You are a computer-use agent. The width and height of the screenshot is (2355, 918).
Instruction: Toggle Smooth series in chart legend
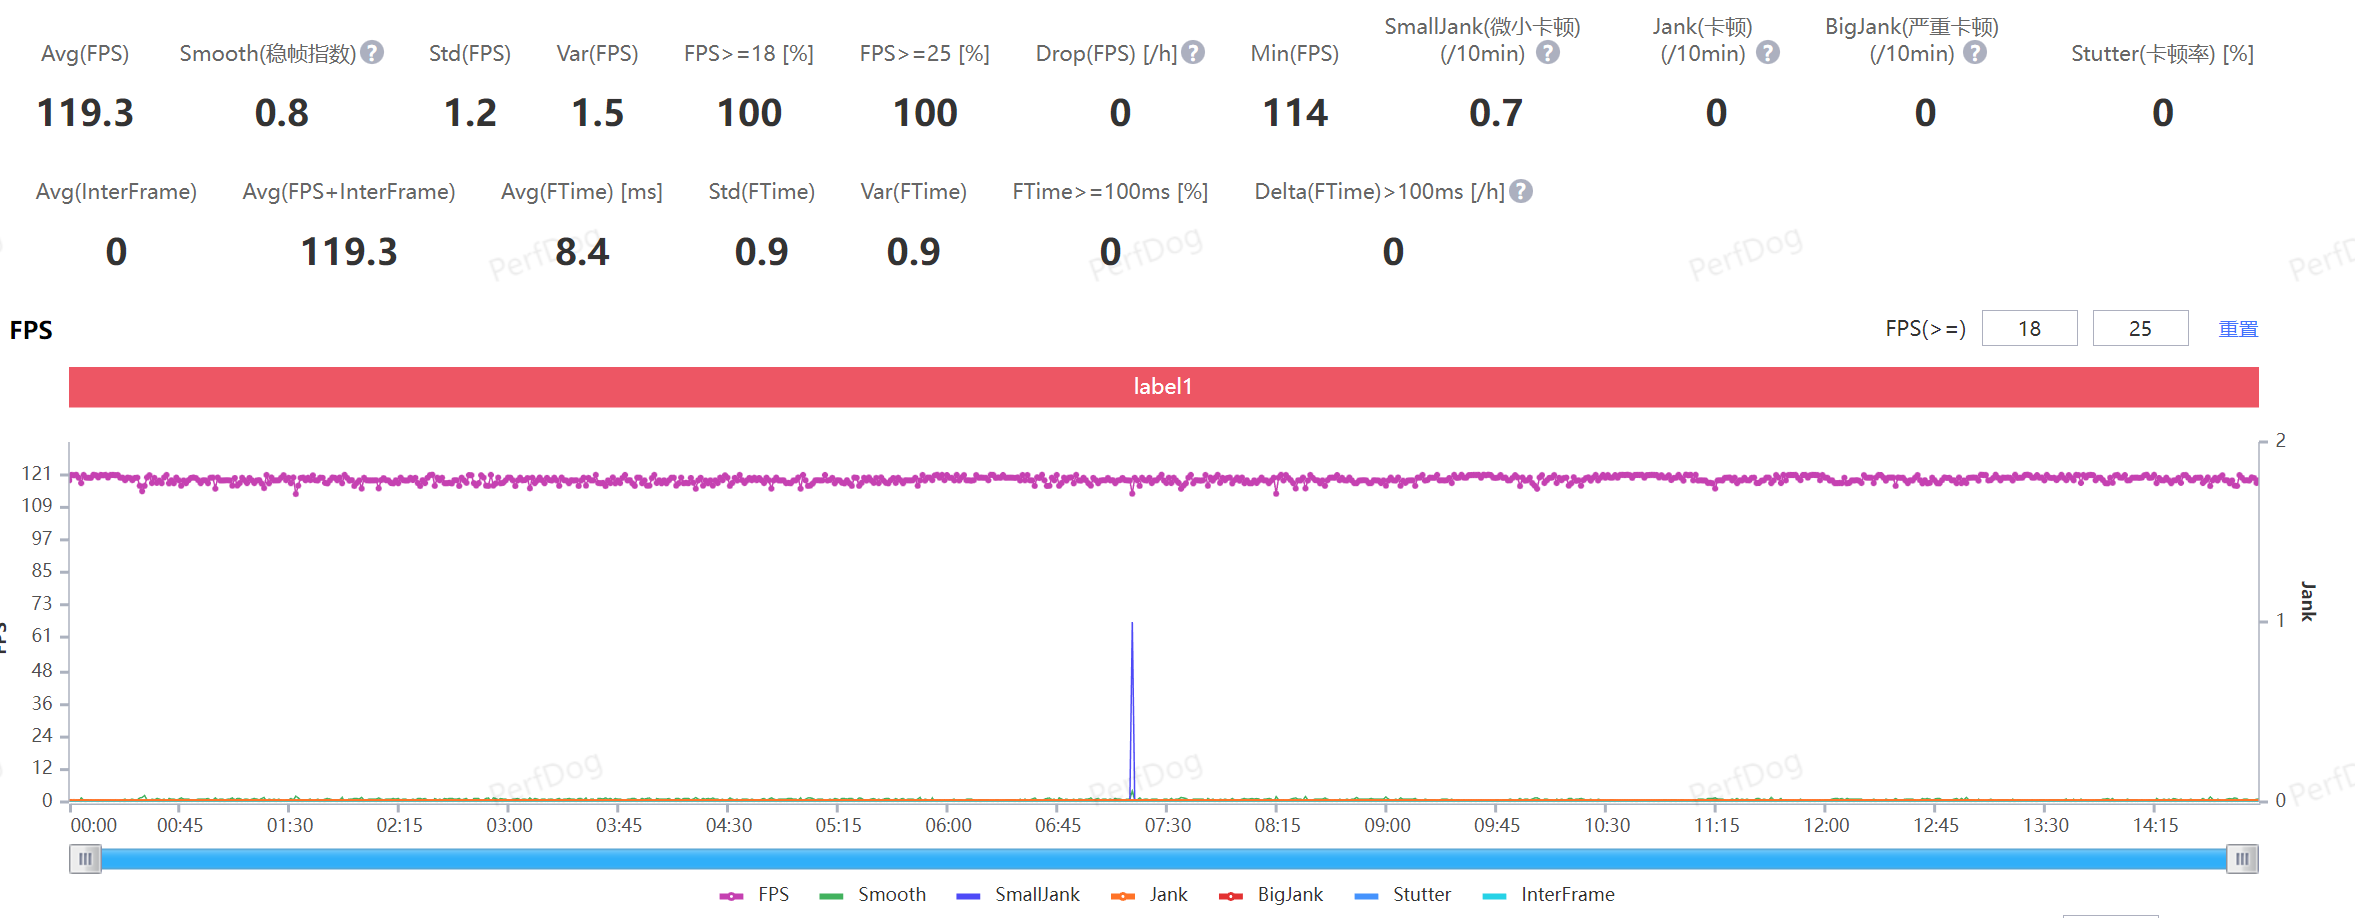coord(873,895)
